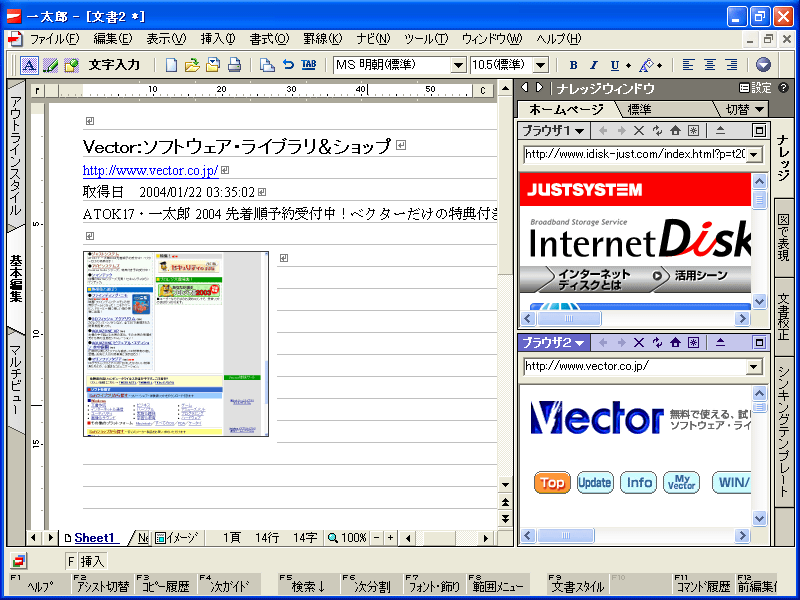Click the Update button on Vector page
800x600 pixels.
pos(594,483)
